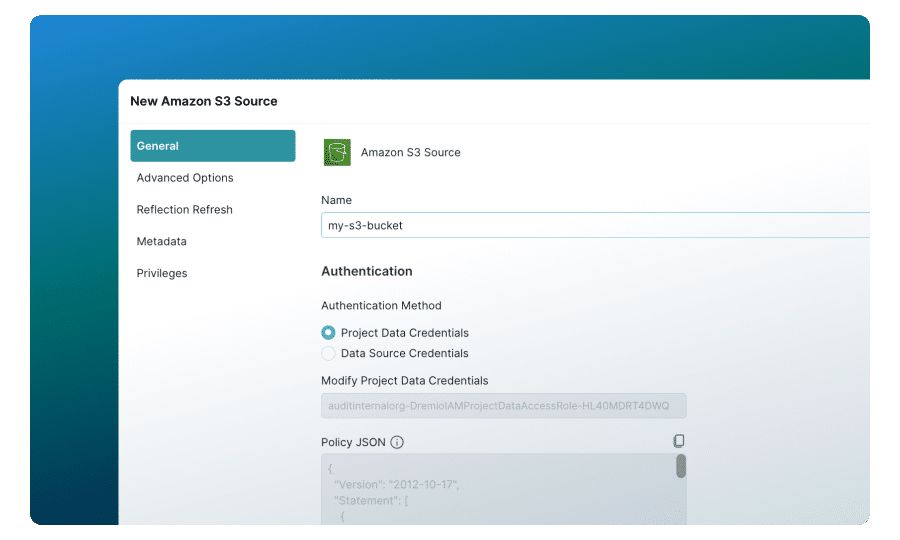Open the General settings tab

[212, 146]
